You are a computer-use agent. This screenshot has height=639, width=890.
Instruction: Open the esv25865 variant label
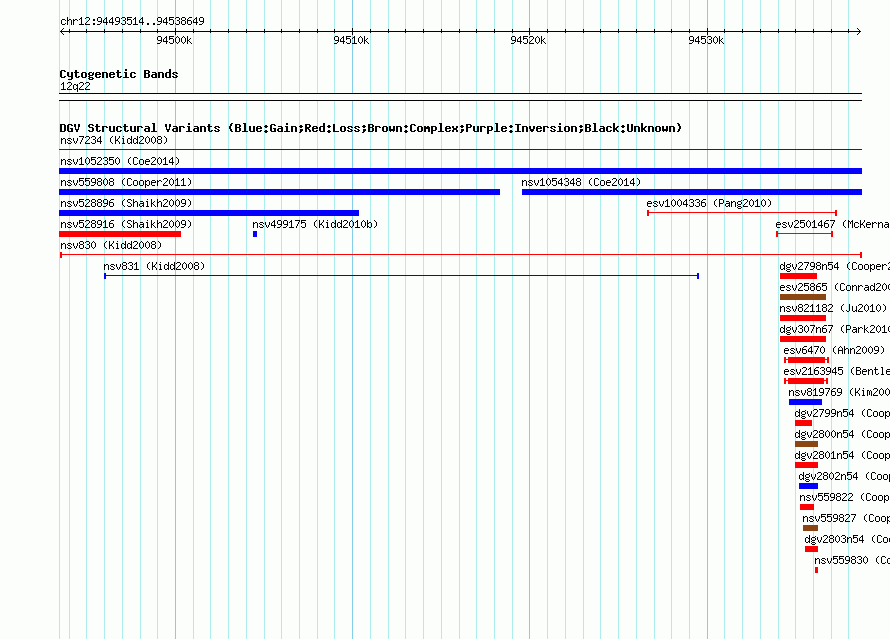(834, 287)
